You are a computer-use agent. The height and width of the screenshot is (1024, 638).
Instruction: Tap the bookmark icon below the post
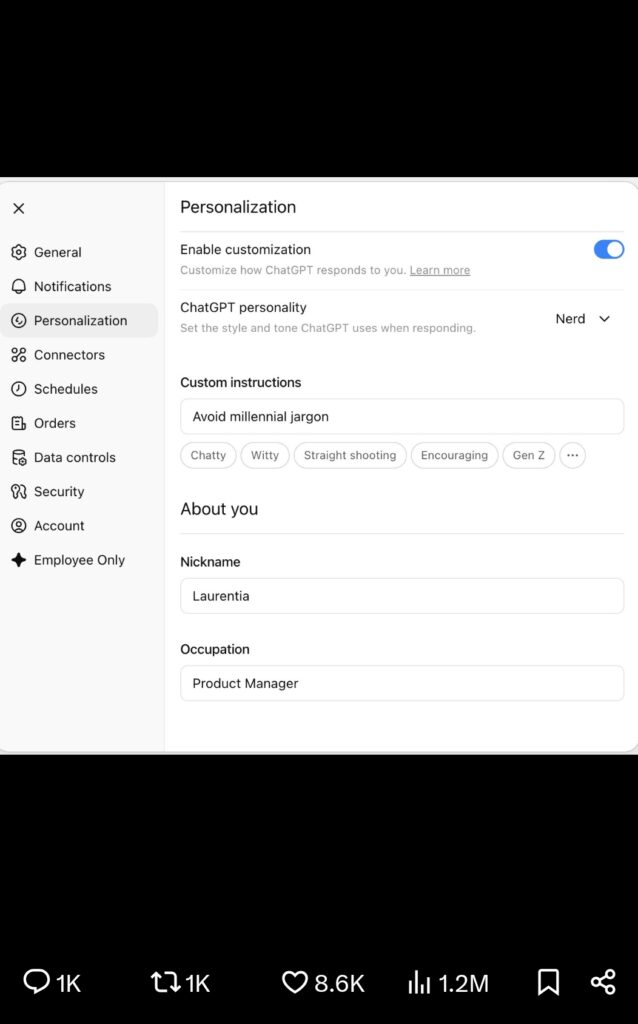coord(548,983)
